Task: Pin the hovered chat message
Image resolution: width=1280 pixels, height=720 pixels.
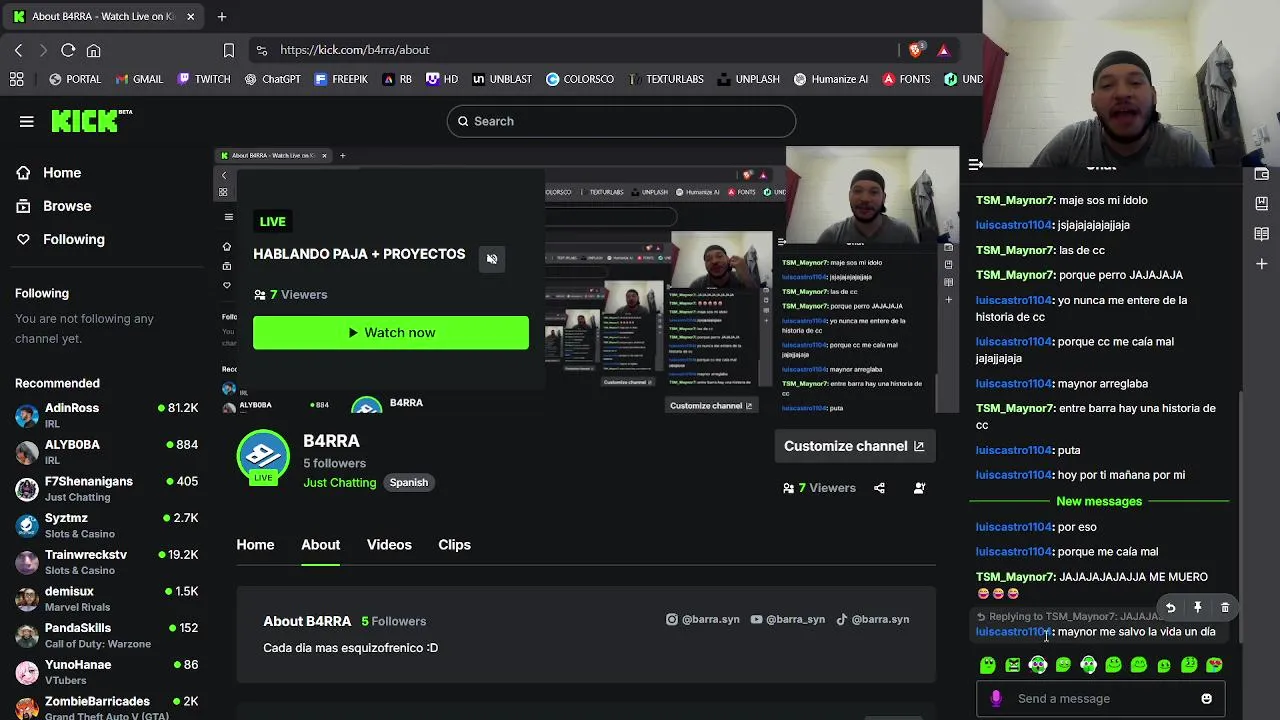Action: pyautogui.click(x=1197, y=607)
